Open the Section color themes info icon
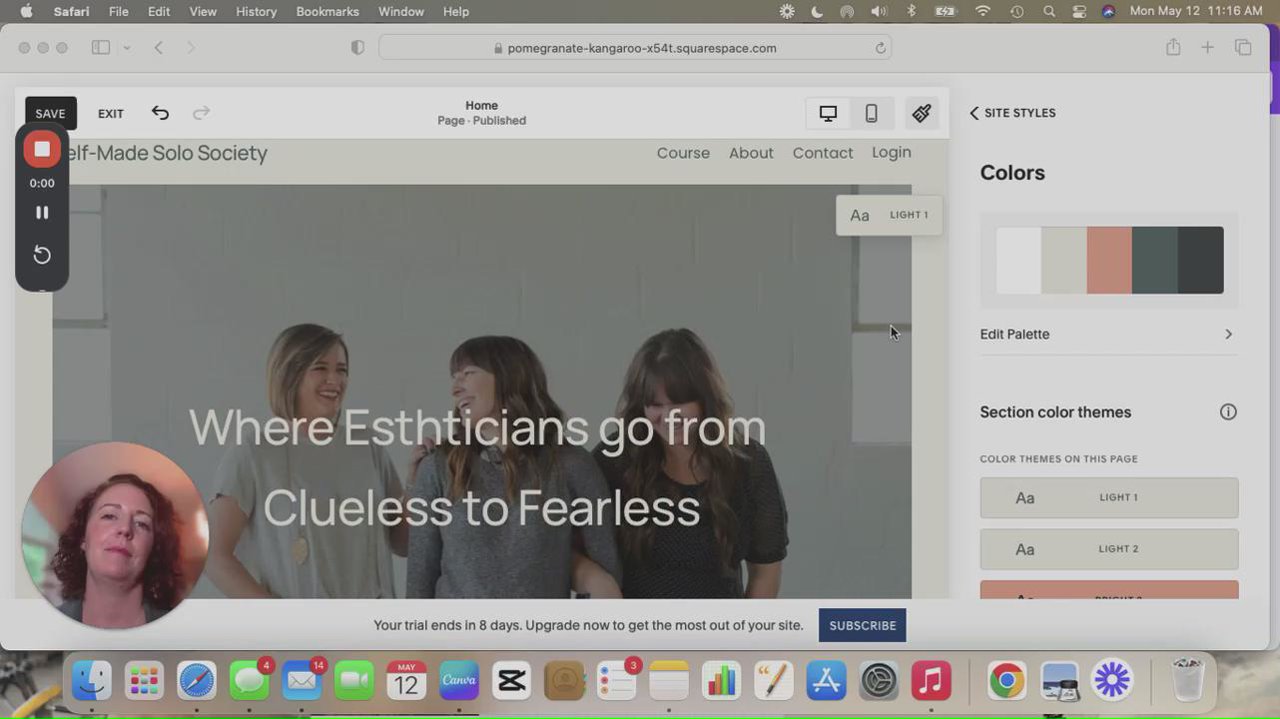Image resolution: width=1280 pixels, height=719 pixels. 1228,412
